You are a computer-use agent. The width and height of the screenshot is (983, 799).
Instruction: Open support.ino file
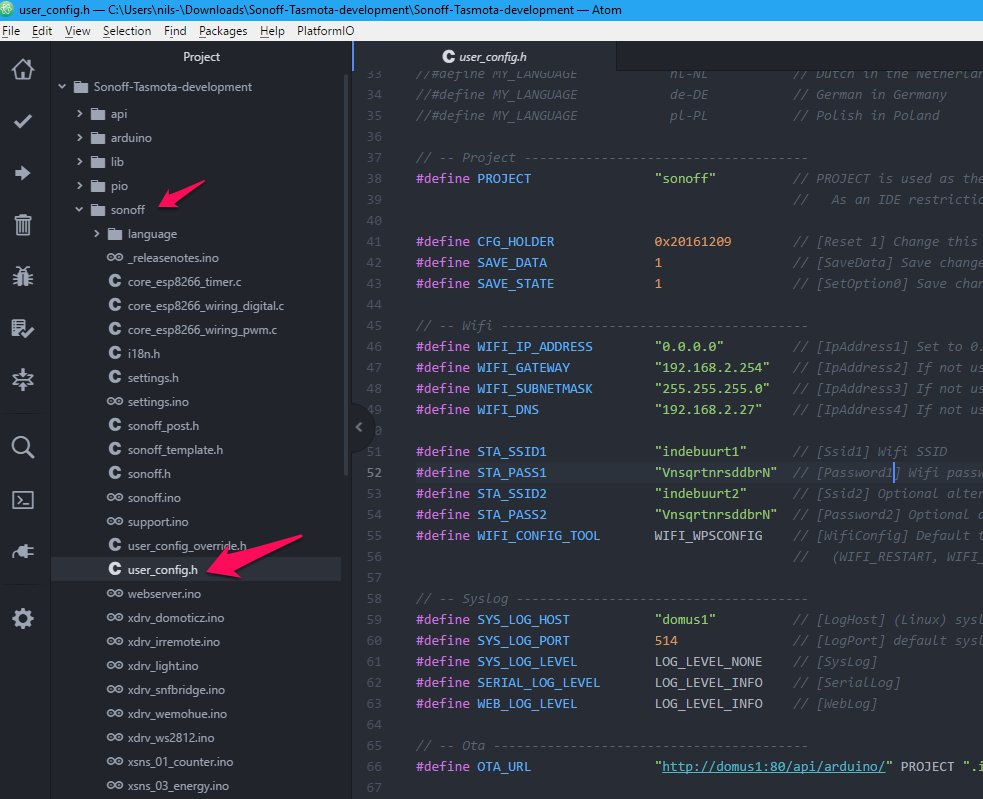point(158,522)
